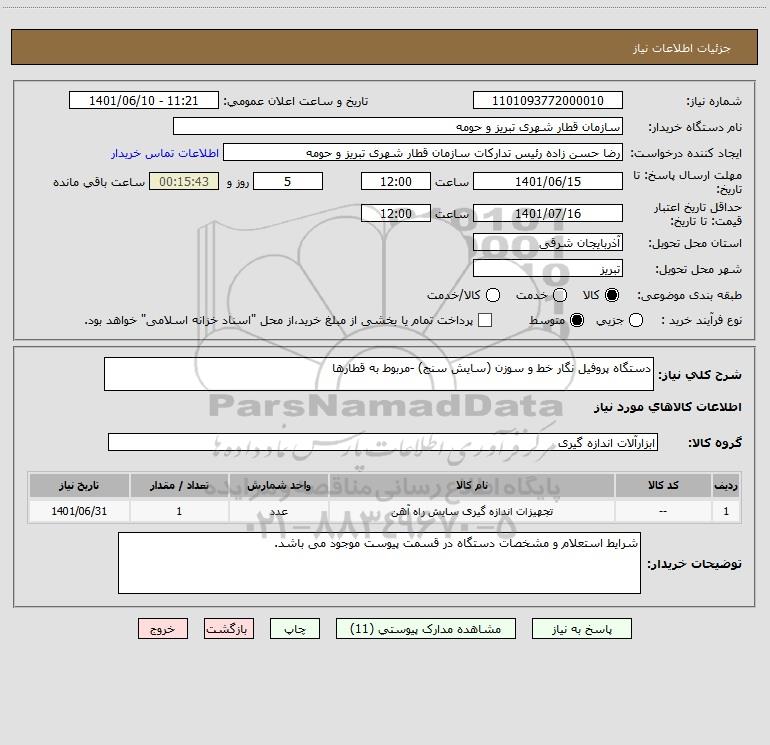Click the buyer organization name field

(398, 126)
